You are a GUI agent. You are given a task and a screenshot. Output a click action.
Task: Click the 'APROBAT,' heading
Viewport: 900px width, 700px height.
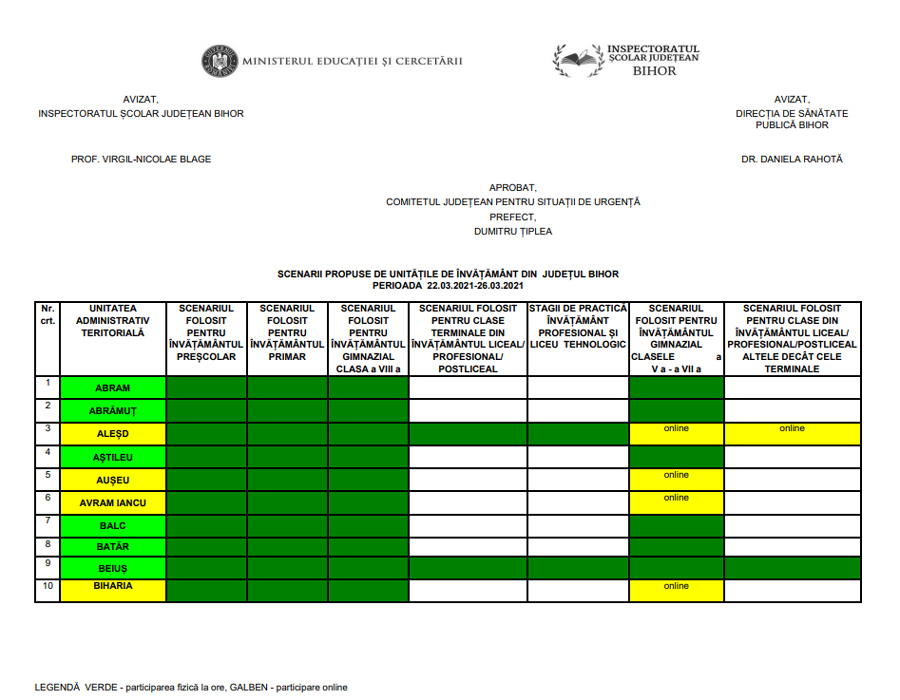513,188
